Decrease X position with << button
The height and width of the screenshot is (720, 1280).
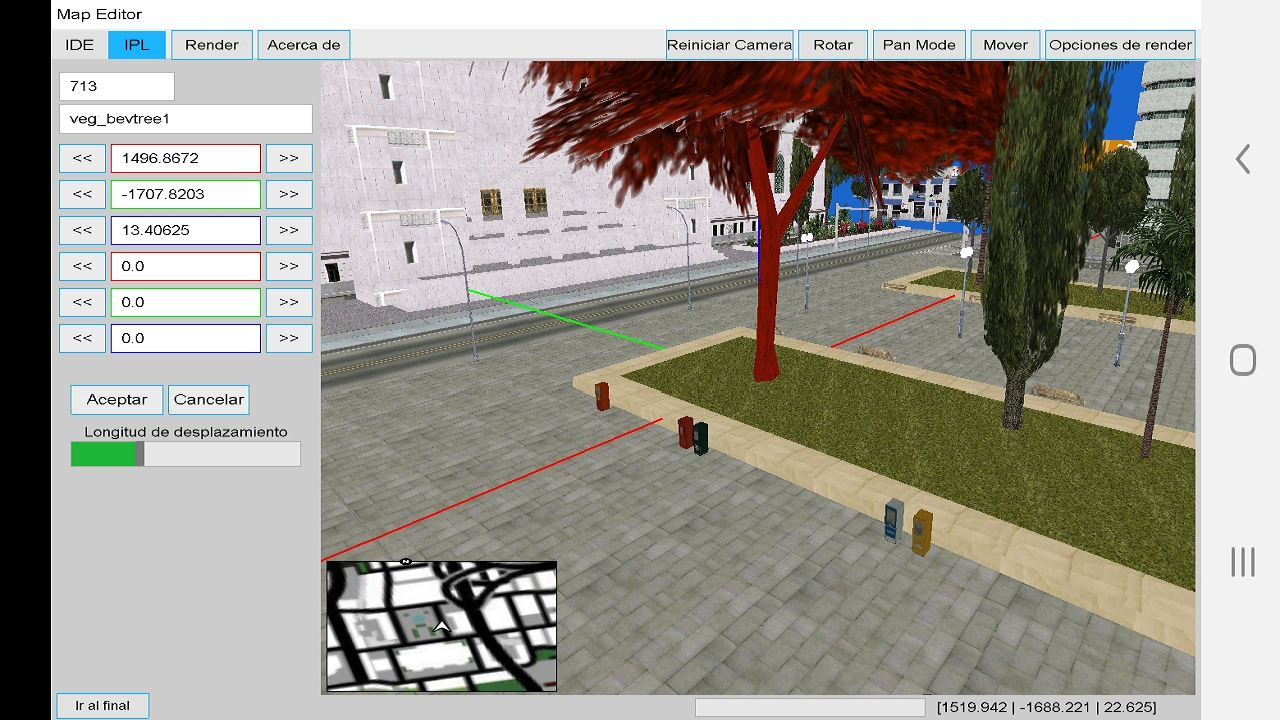tap(82, 158)
